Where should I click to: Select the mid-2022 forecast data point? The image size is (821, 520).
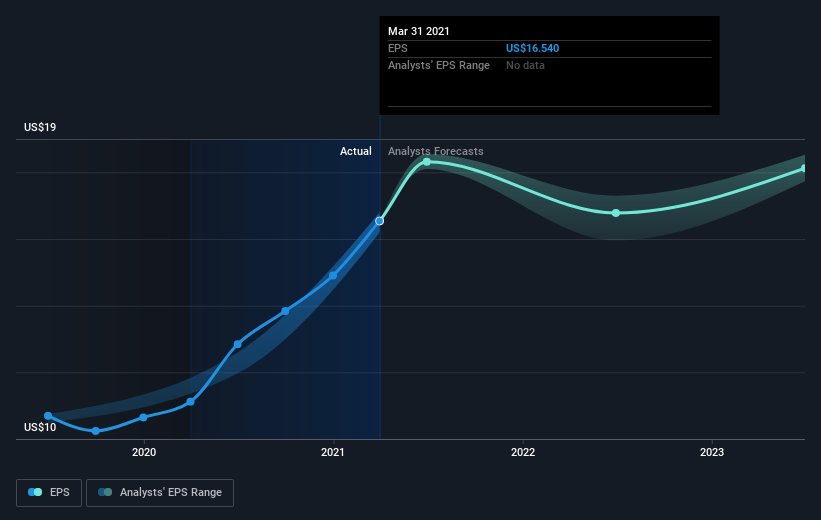click(x=616, y=213)
